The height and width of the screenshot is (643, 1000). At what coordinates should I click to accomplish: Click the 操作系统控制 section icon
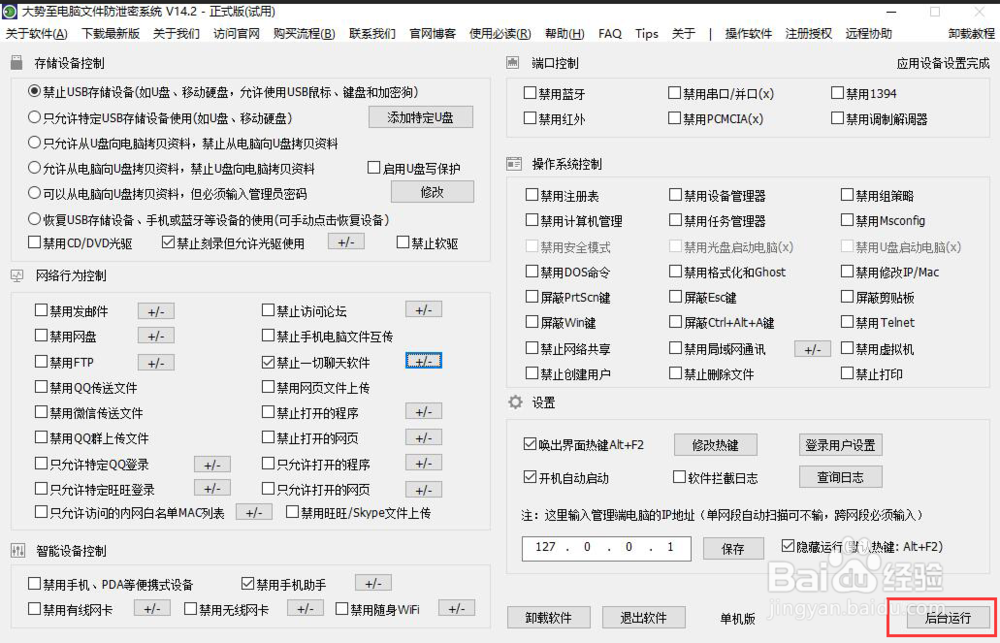point(515,165)
